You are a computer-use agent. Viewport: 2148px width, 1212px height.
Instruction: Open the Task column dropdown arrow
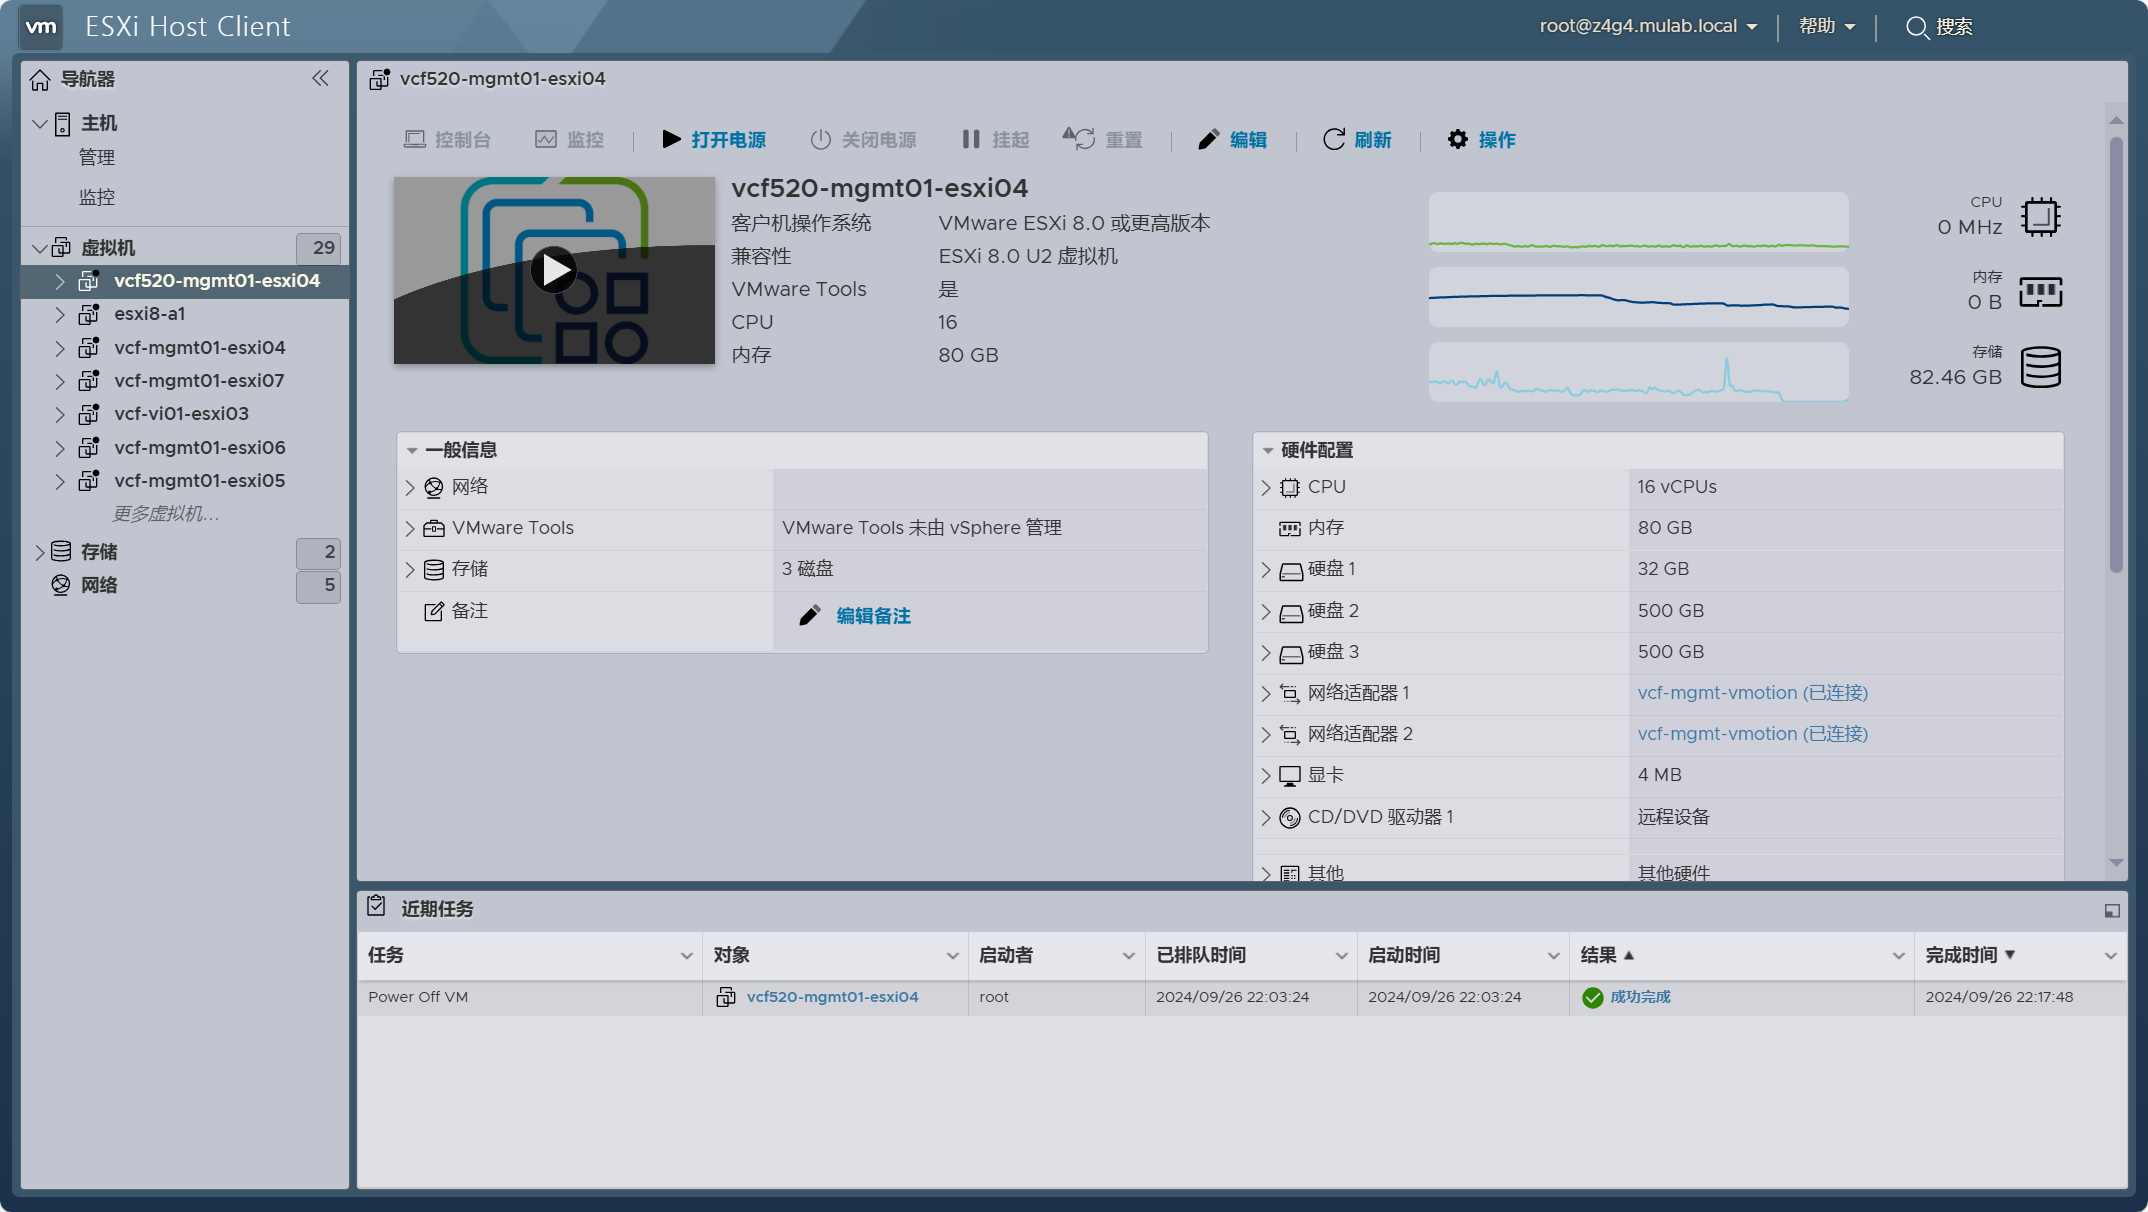click(x=687, y=956)
